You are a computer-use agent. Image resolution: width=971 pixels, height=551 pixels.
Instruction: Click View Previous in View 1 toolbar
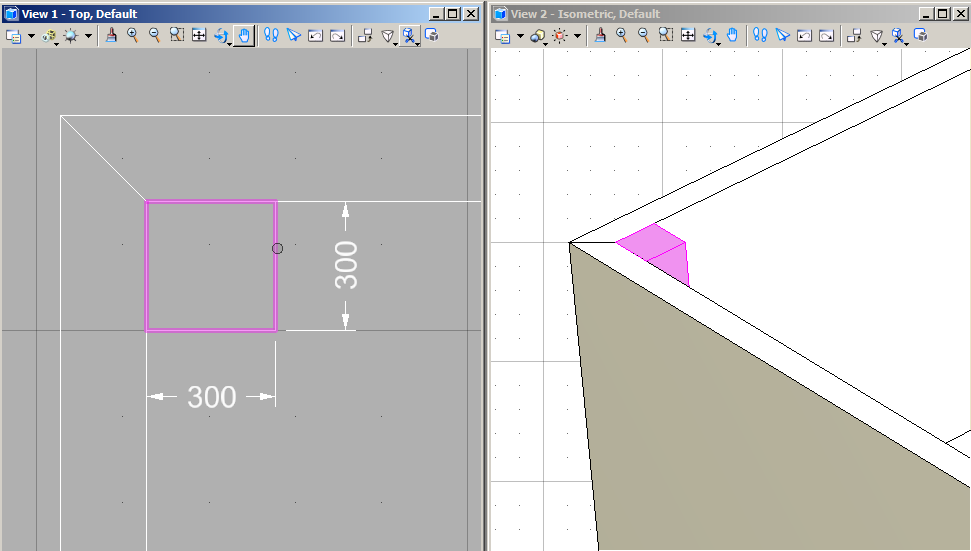point(315,35)
